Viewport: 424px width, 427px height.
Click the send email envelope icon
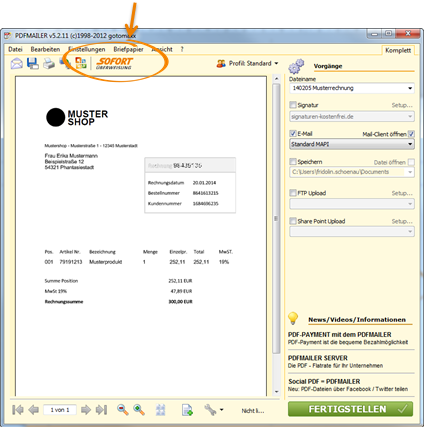click(17, 63)
